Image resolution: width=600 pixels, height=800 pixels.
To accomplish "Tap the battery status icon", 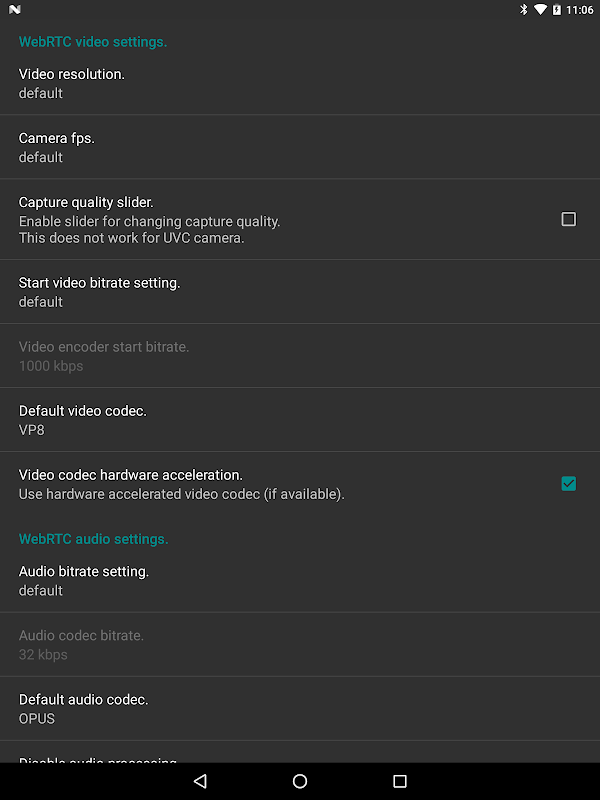I will point(556,10).
